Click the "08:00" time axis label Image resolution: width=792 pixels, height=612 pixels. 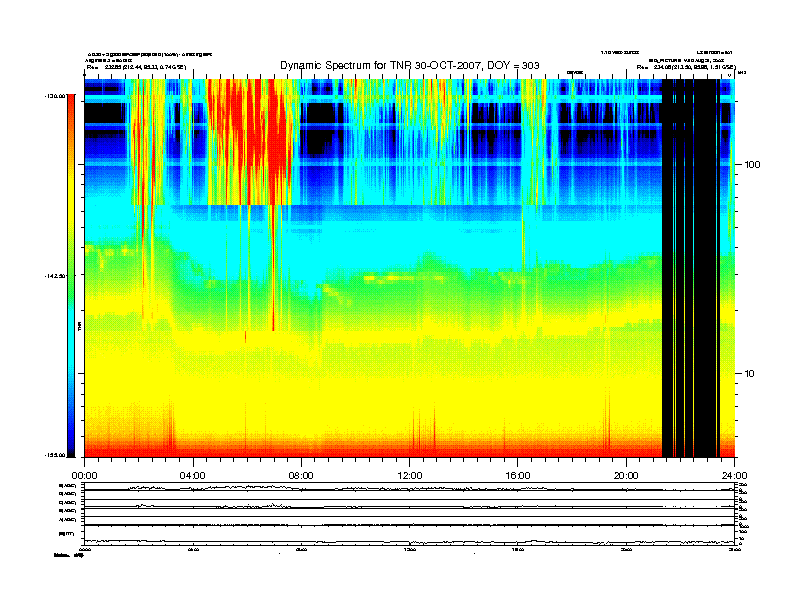pyautogui.click(x=301, y=476)
